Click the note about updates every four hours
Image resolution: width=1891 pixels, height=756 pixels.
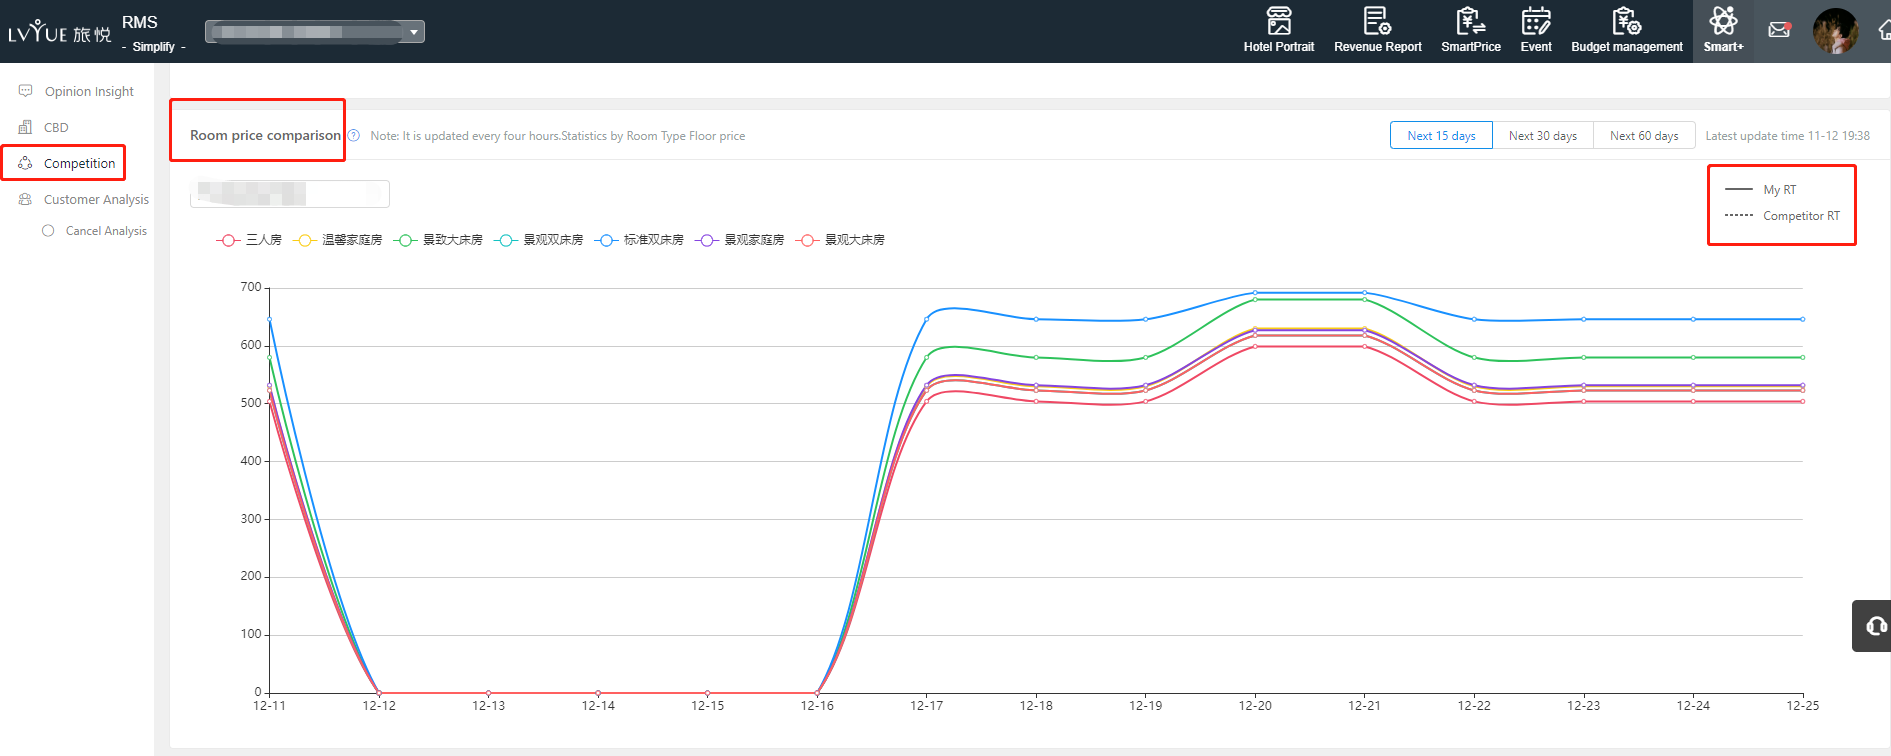tap(557, 135)
